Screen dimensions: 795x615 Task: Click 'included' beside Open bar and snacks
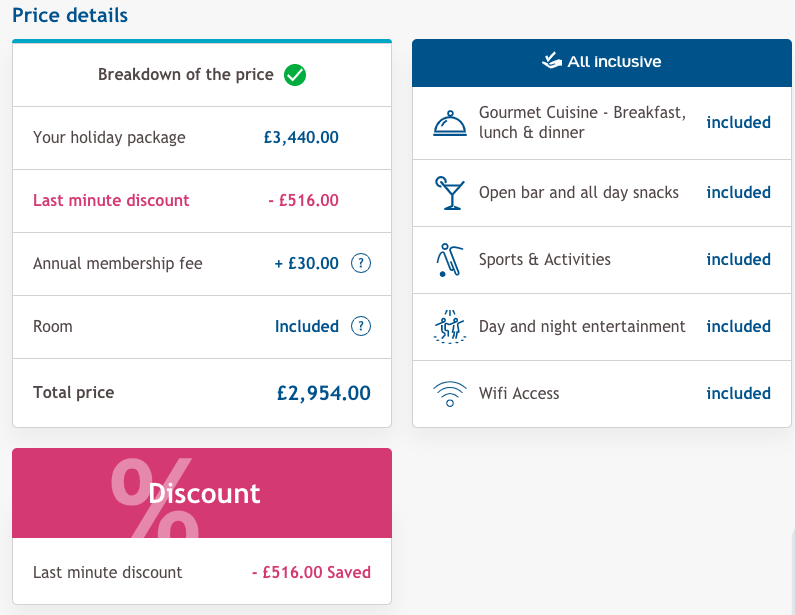tap(738, 193)
